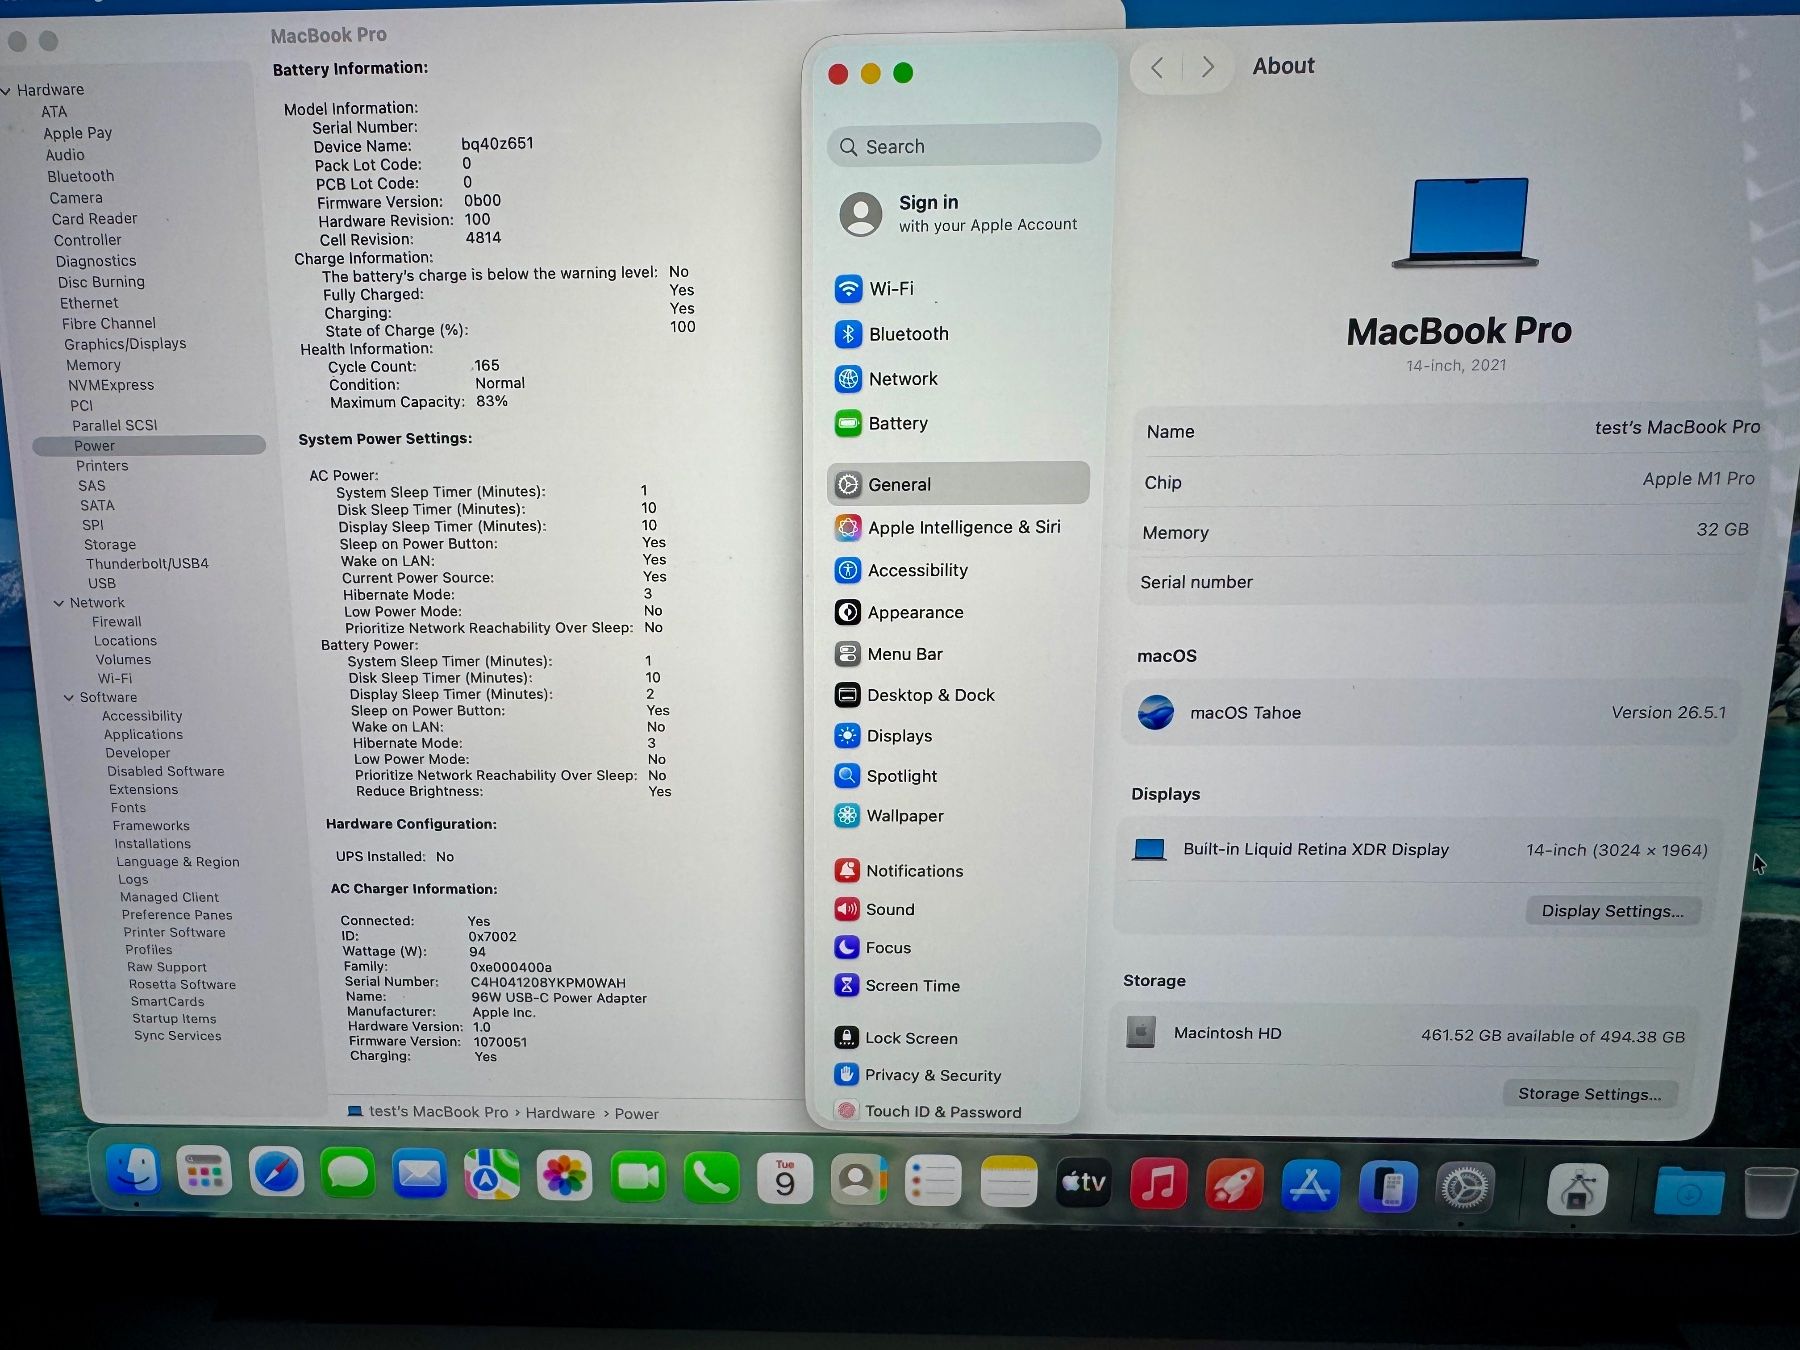Select Startup Items in System Information sidebar
The width and height of the screenshot is (1800, 1350).
coord(174,1019)
